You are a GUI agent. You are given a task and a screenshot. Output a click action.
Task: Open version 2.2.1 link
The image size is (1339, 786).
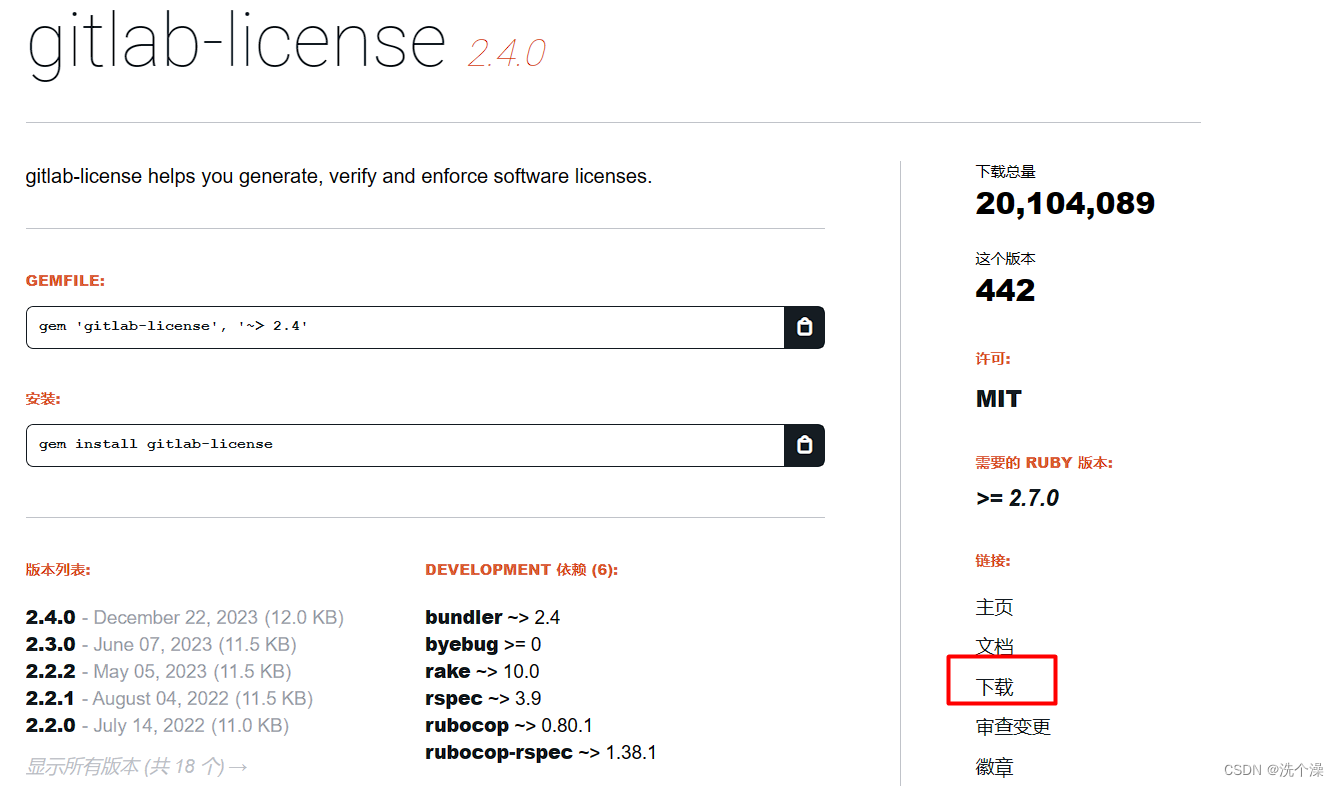pos(50,698)
